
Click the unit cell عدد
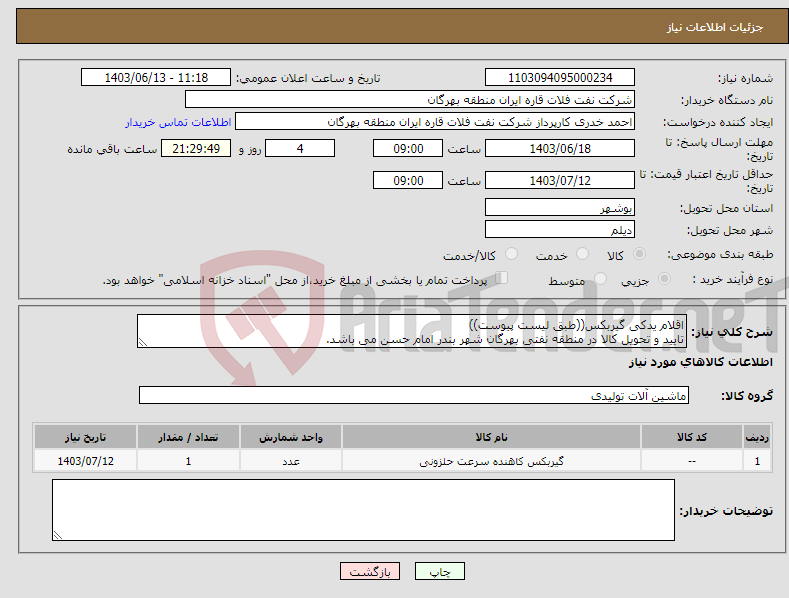[x=291, y=461]
